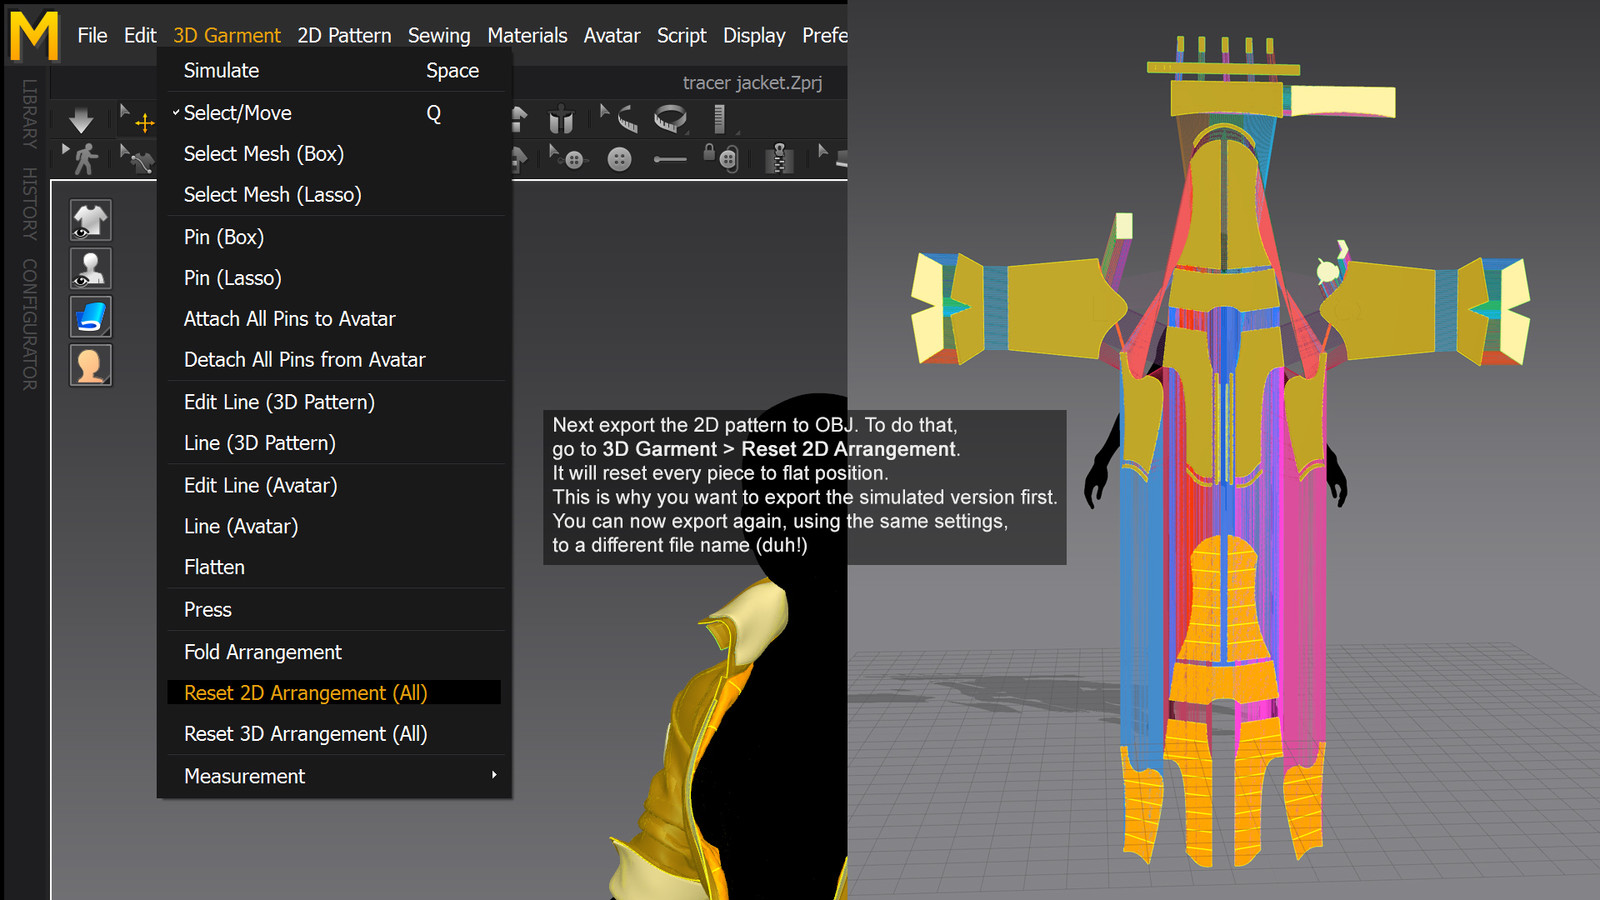Click the Fasten Button lock icon
The height and width of the screenshot is (900, 1600).
(721, 157)
